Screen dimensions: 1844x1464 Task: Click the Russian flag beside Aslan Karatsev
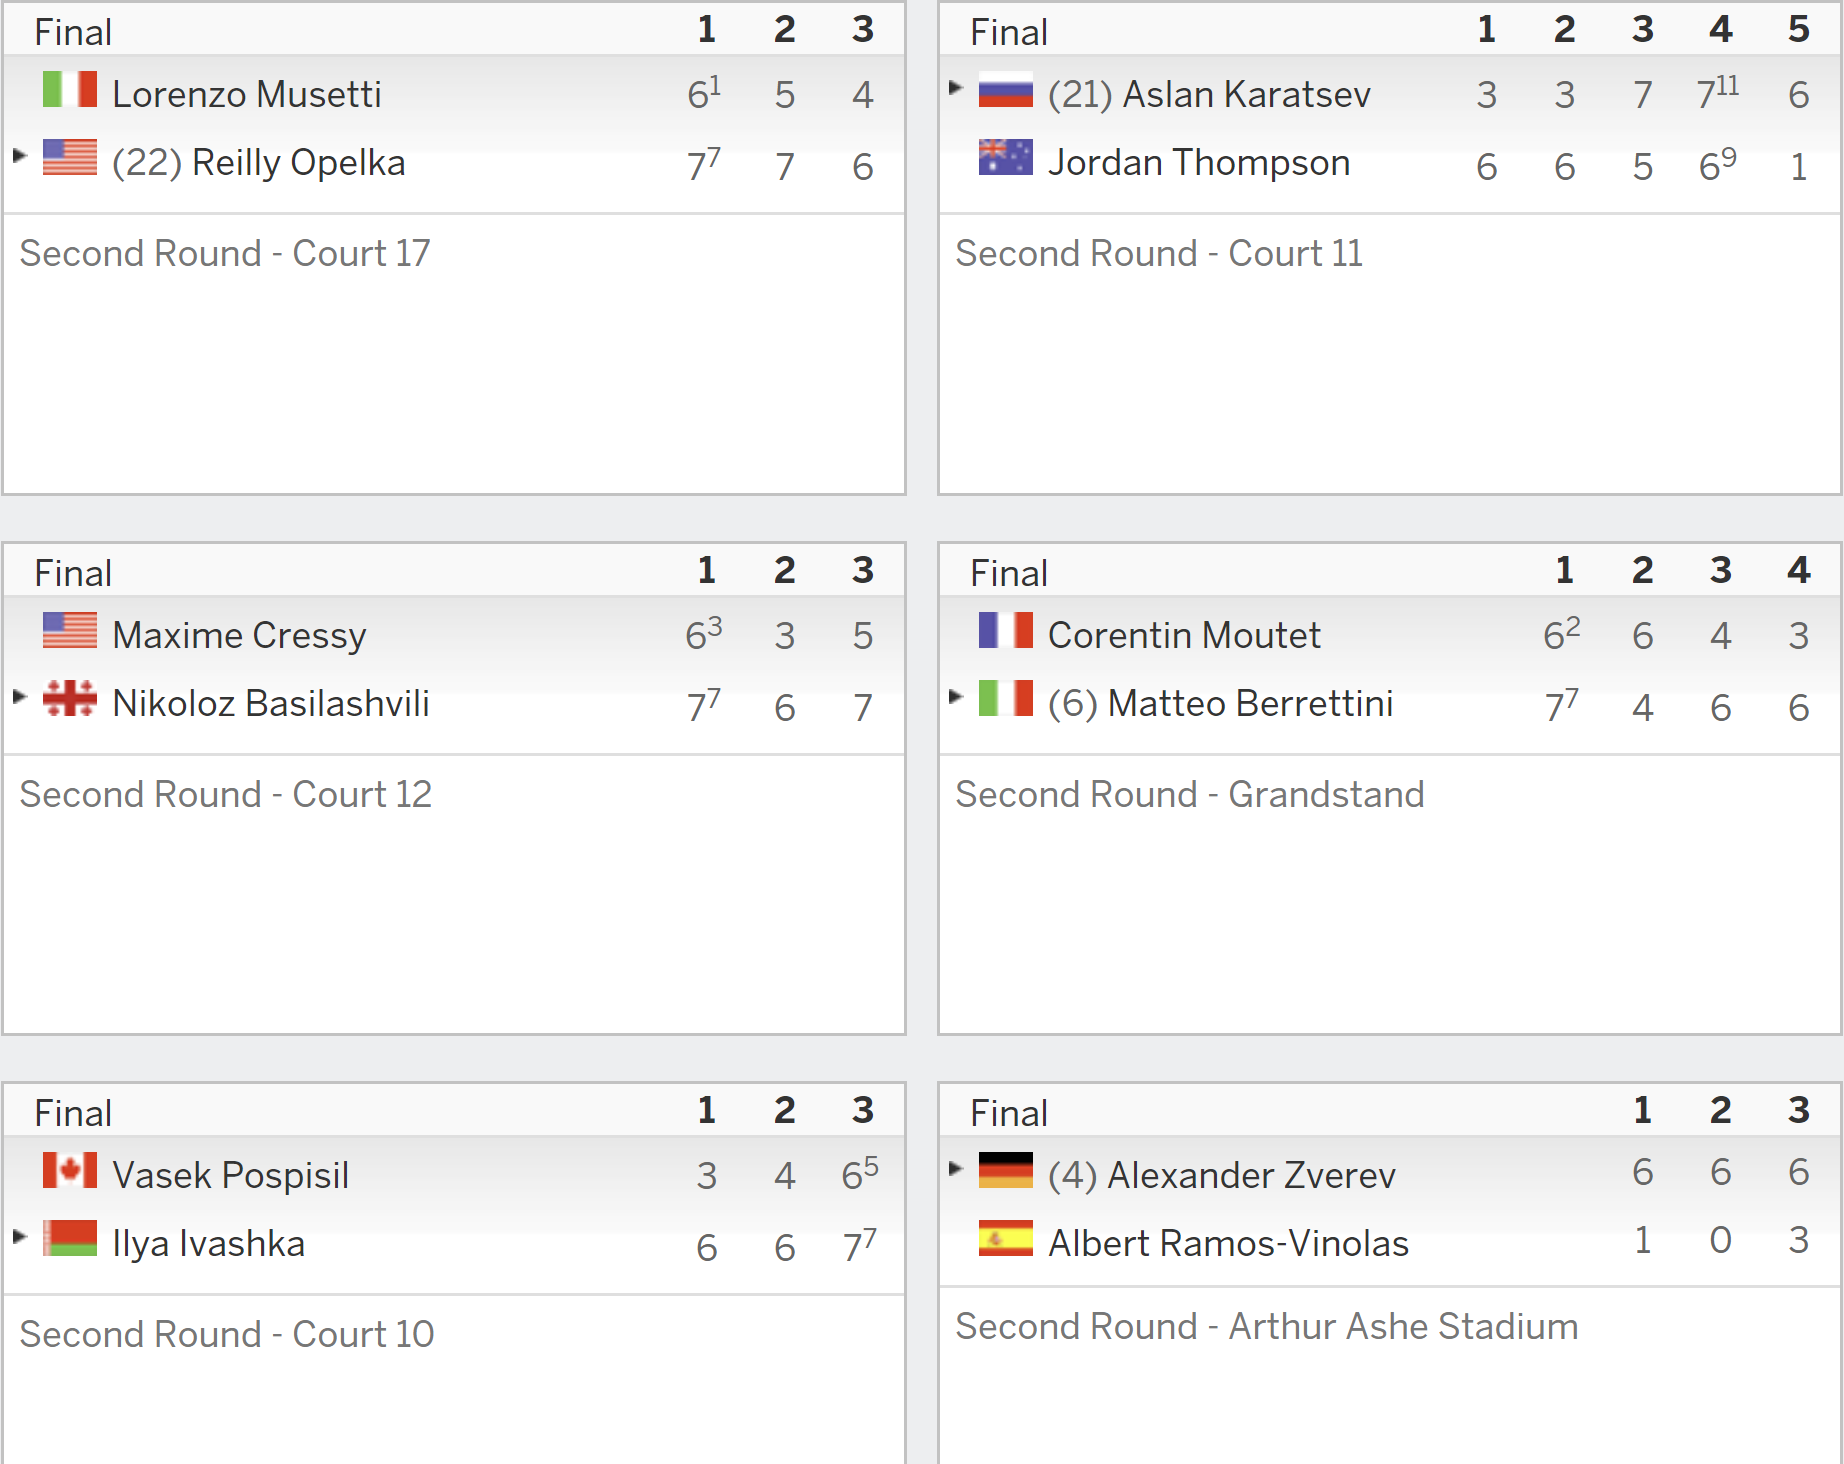tap(1006, 89)
